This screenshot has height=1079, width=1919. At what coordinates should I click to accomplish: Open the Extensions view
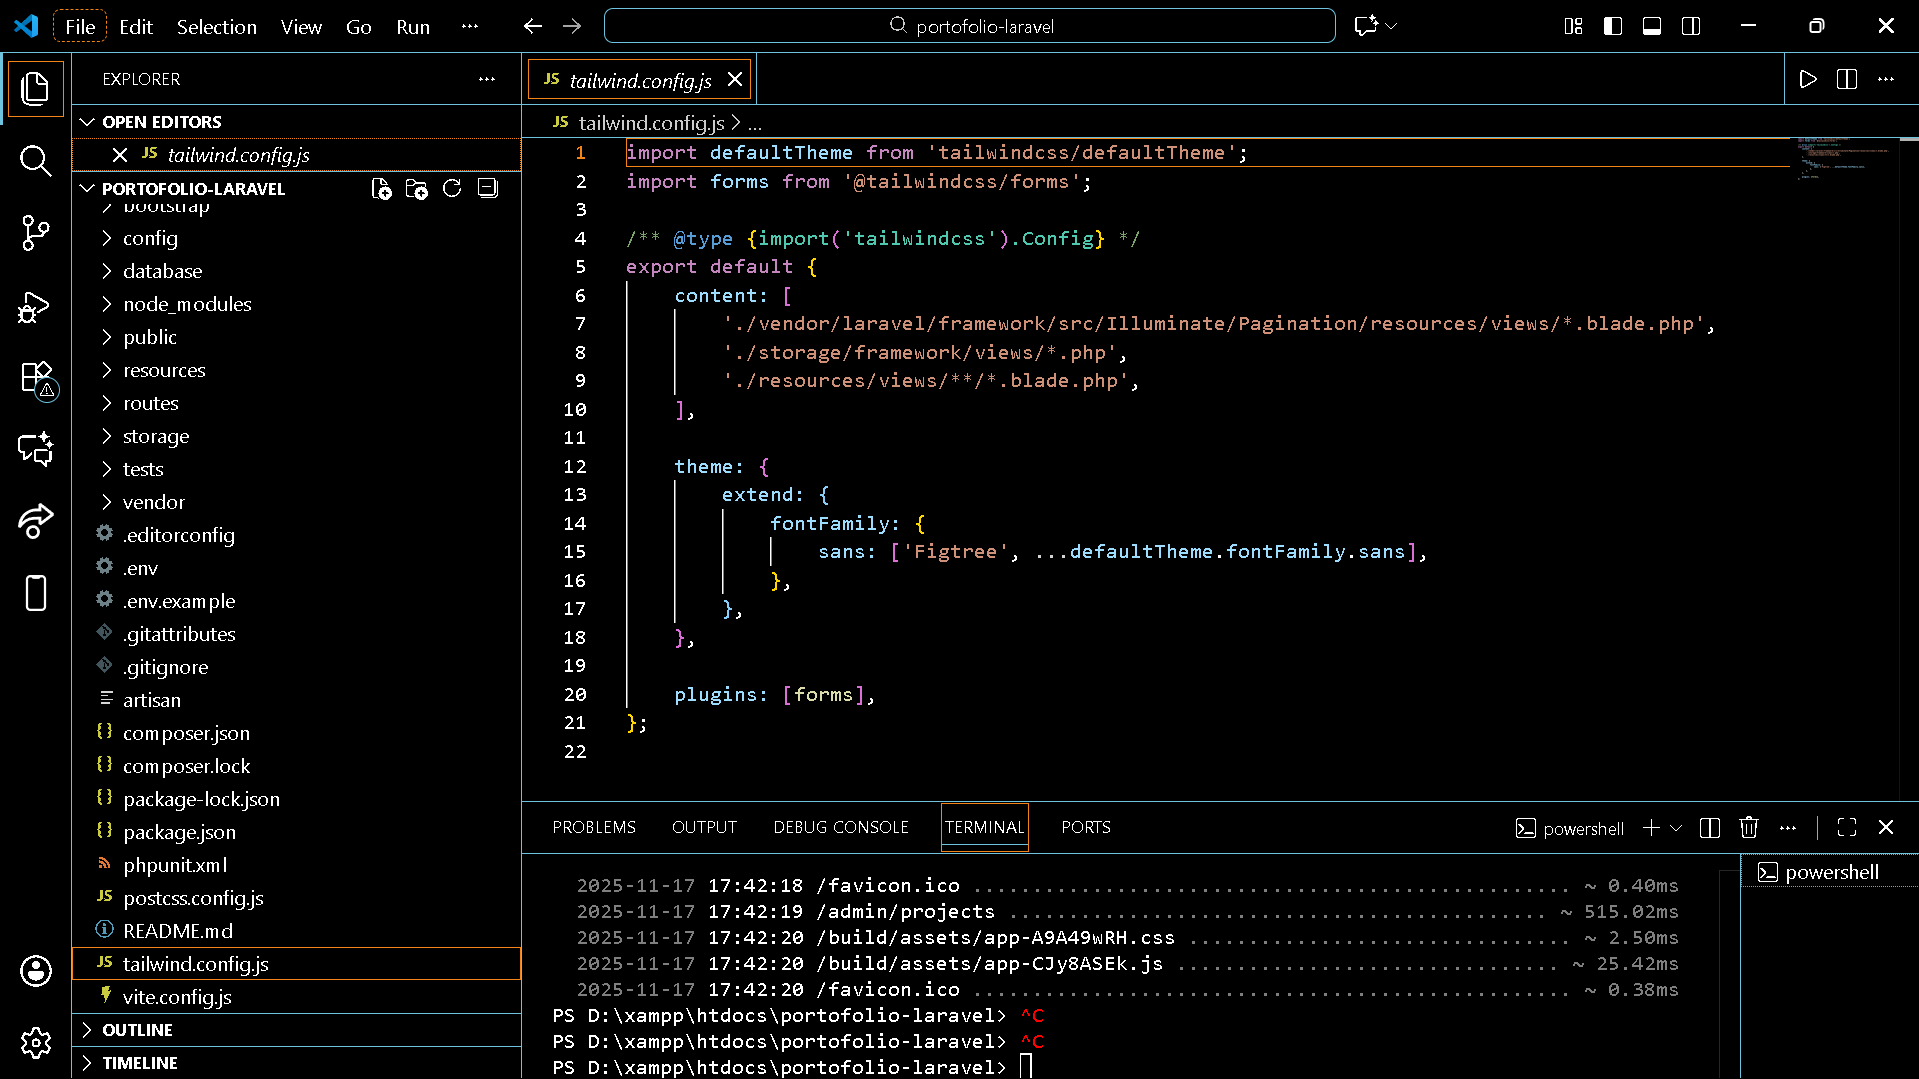tap(35, 378)
